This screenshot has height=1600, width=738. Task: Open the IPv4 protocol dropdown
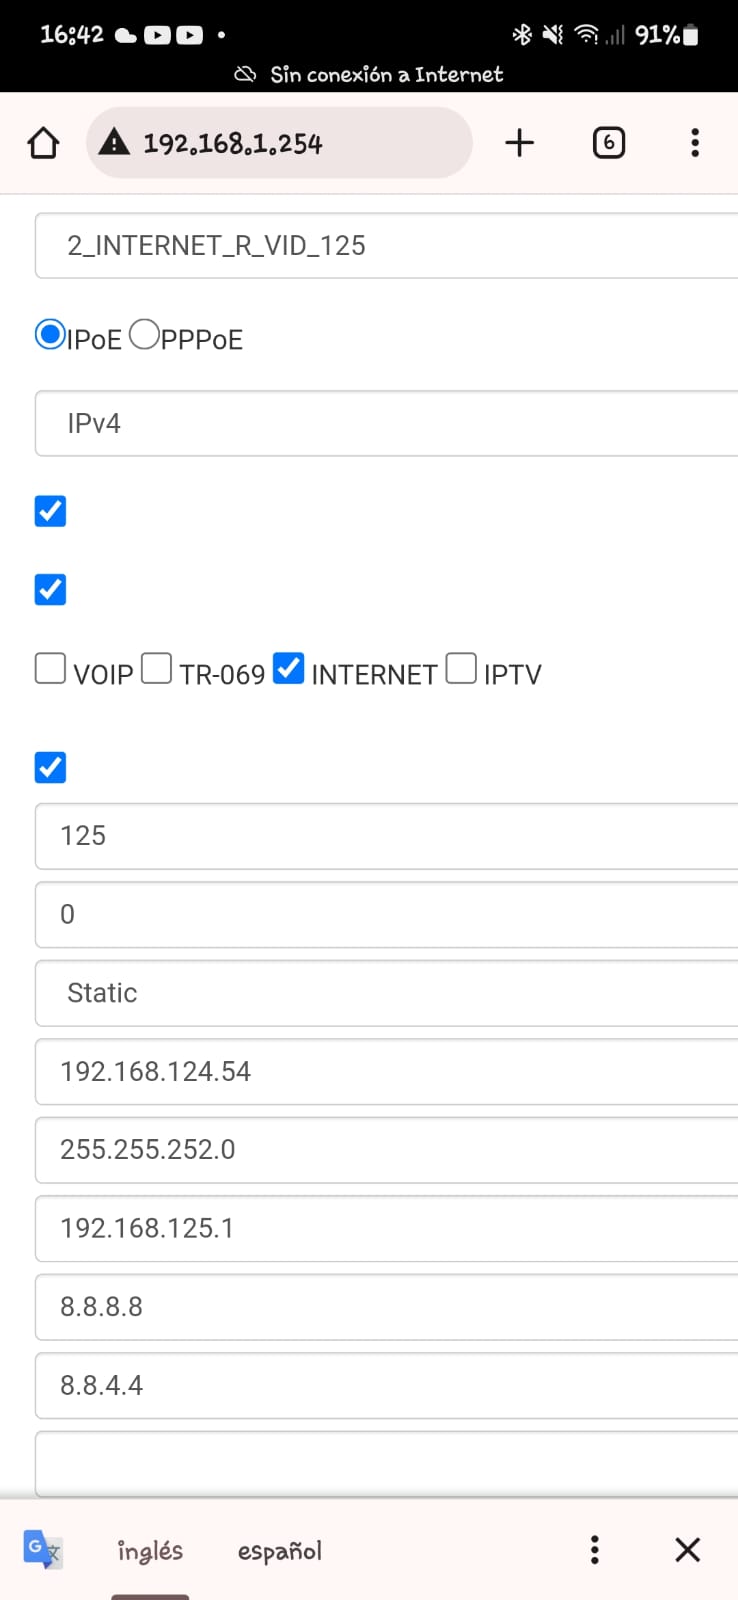point(386,424)
